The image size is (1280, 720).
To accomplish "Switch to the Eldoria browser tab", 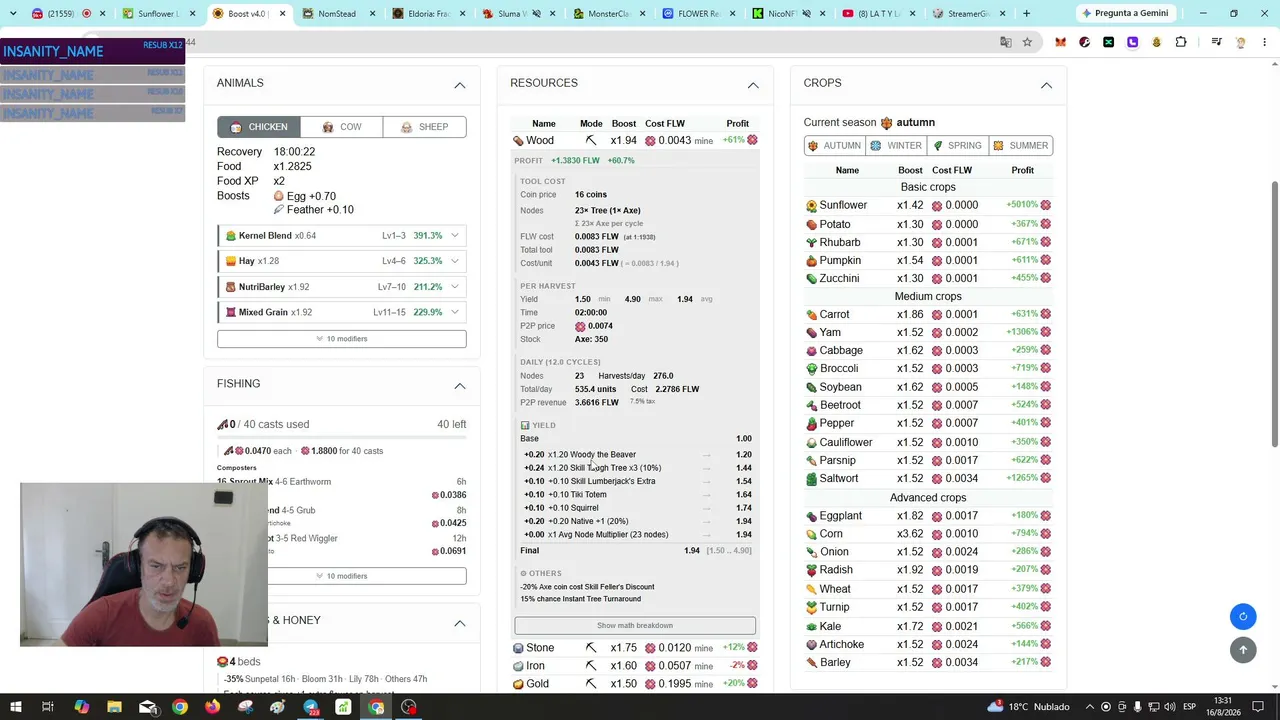I will 427,14.
